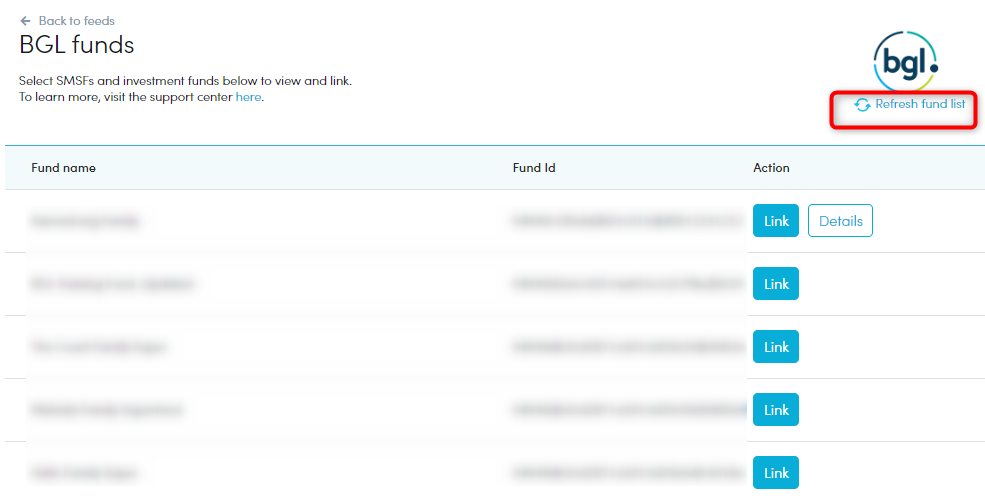The height and width of the screenshot is (504, 985).
Task: Click the Link button in the fifth fund row
Action: 776,473
